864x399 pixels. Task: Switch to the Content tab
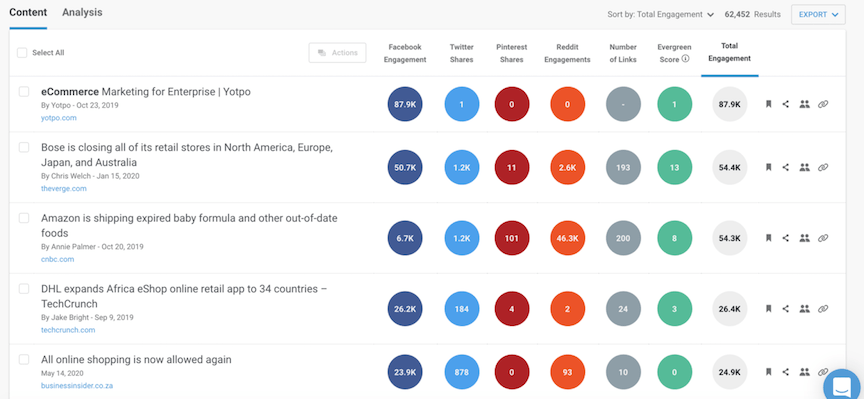[x=28, y=13]
